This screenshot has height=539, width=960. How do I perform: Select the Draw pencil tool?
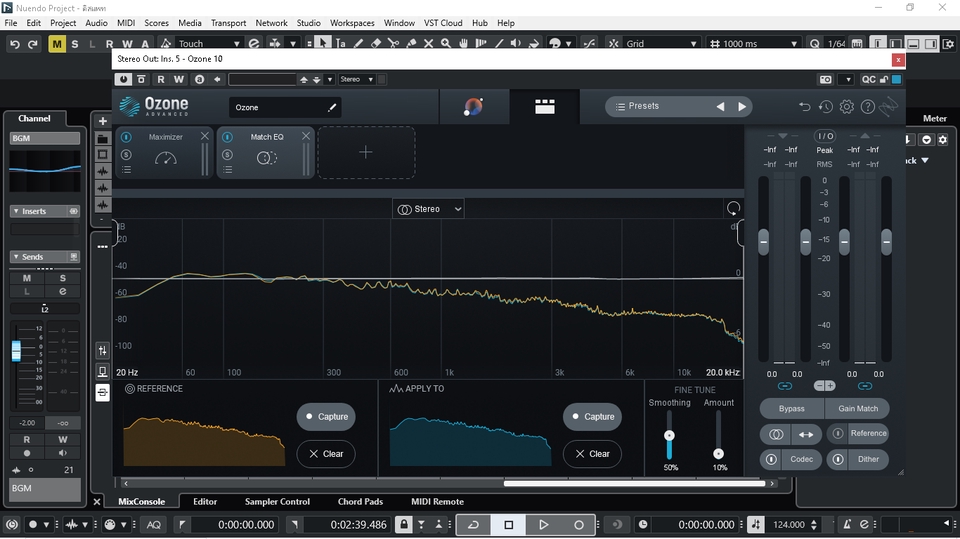358,43
